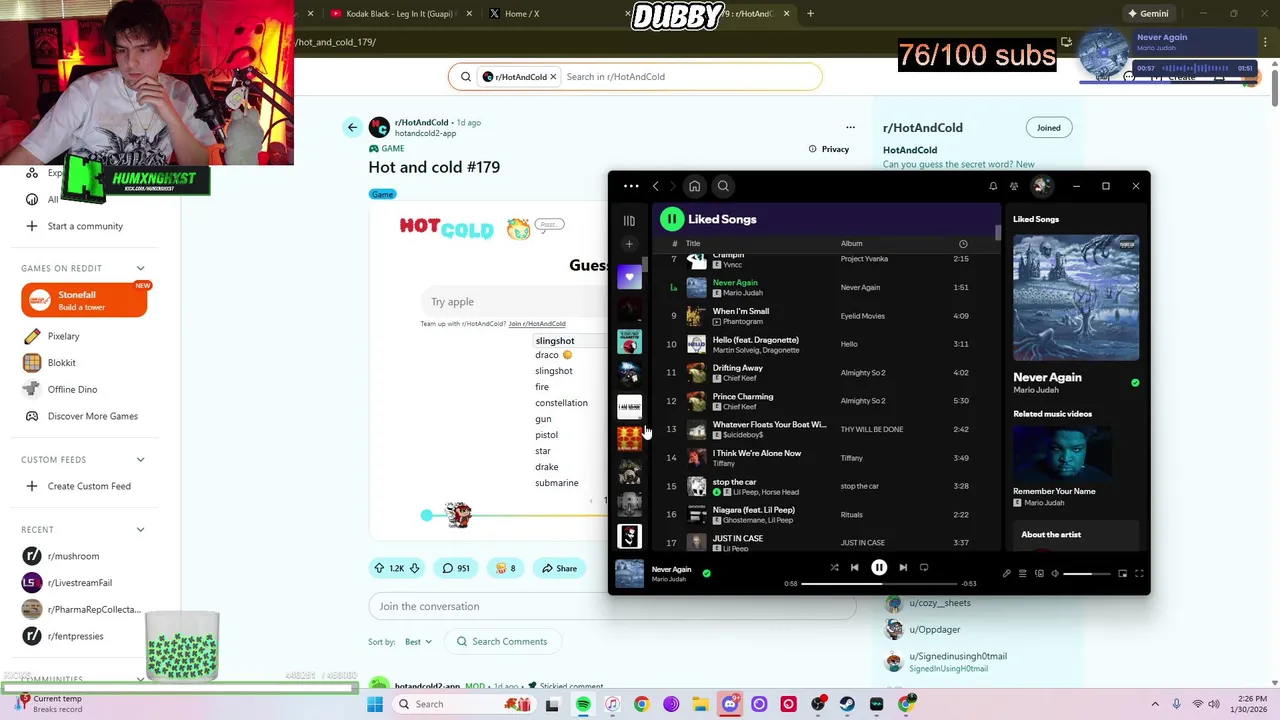
Task: Go back in Spotify navigation
Action: click(656, 186)
